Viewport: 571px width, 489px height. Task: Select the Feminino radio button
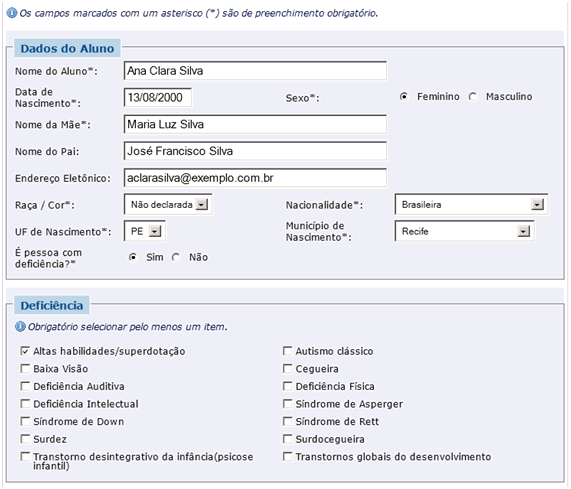tap(403, 97)
